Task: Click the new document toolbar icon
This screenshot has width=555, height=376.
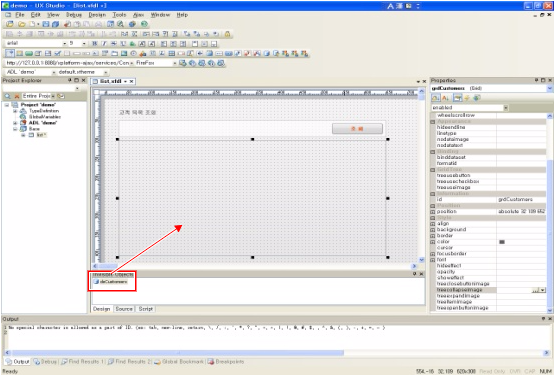Action: (32, 24)
